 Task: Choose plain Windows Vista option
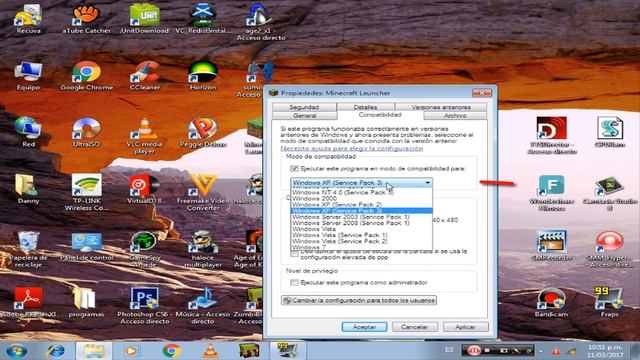(362, 229)
